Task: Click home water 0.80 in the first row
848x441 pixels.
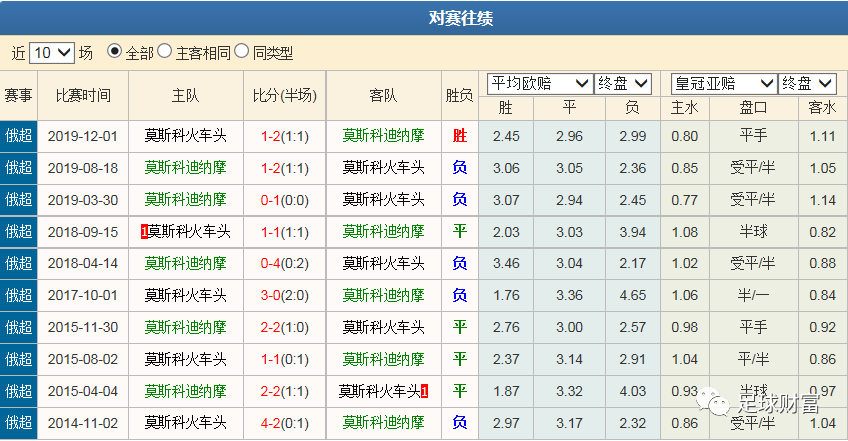Action: pos(685,136)
